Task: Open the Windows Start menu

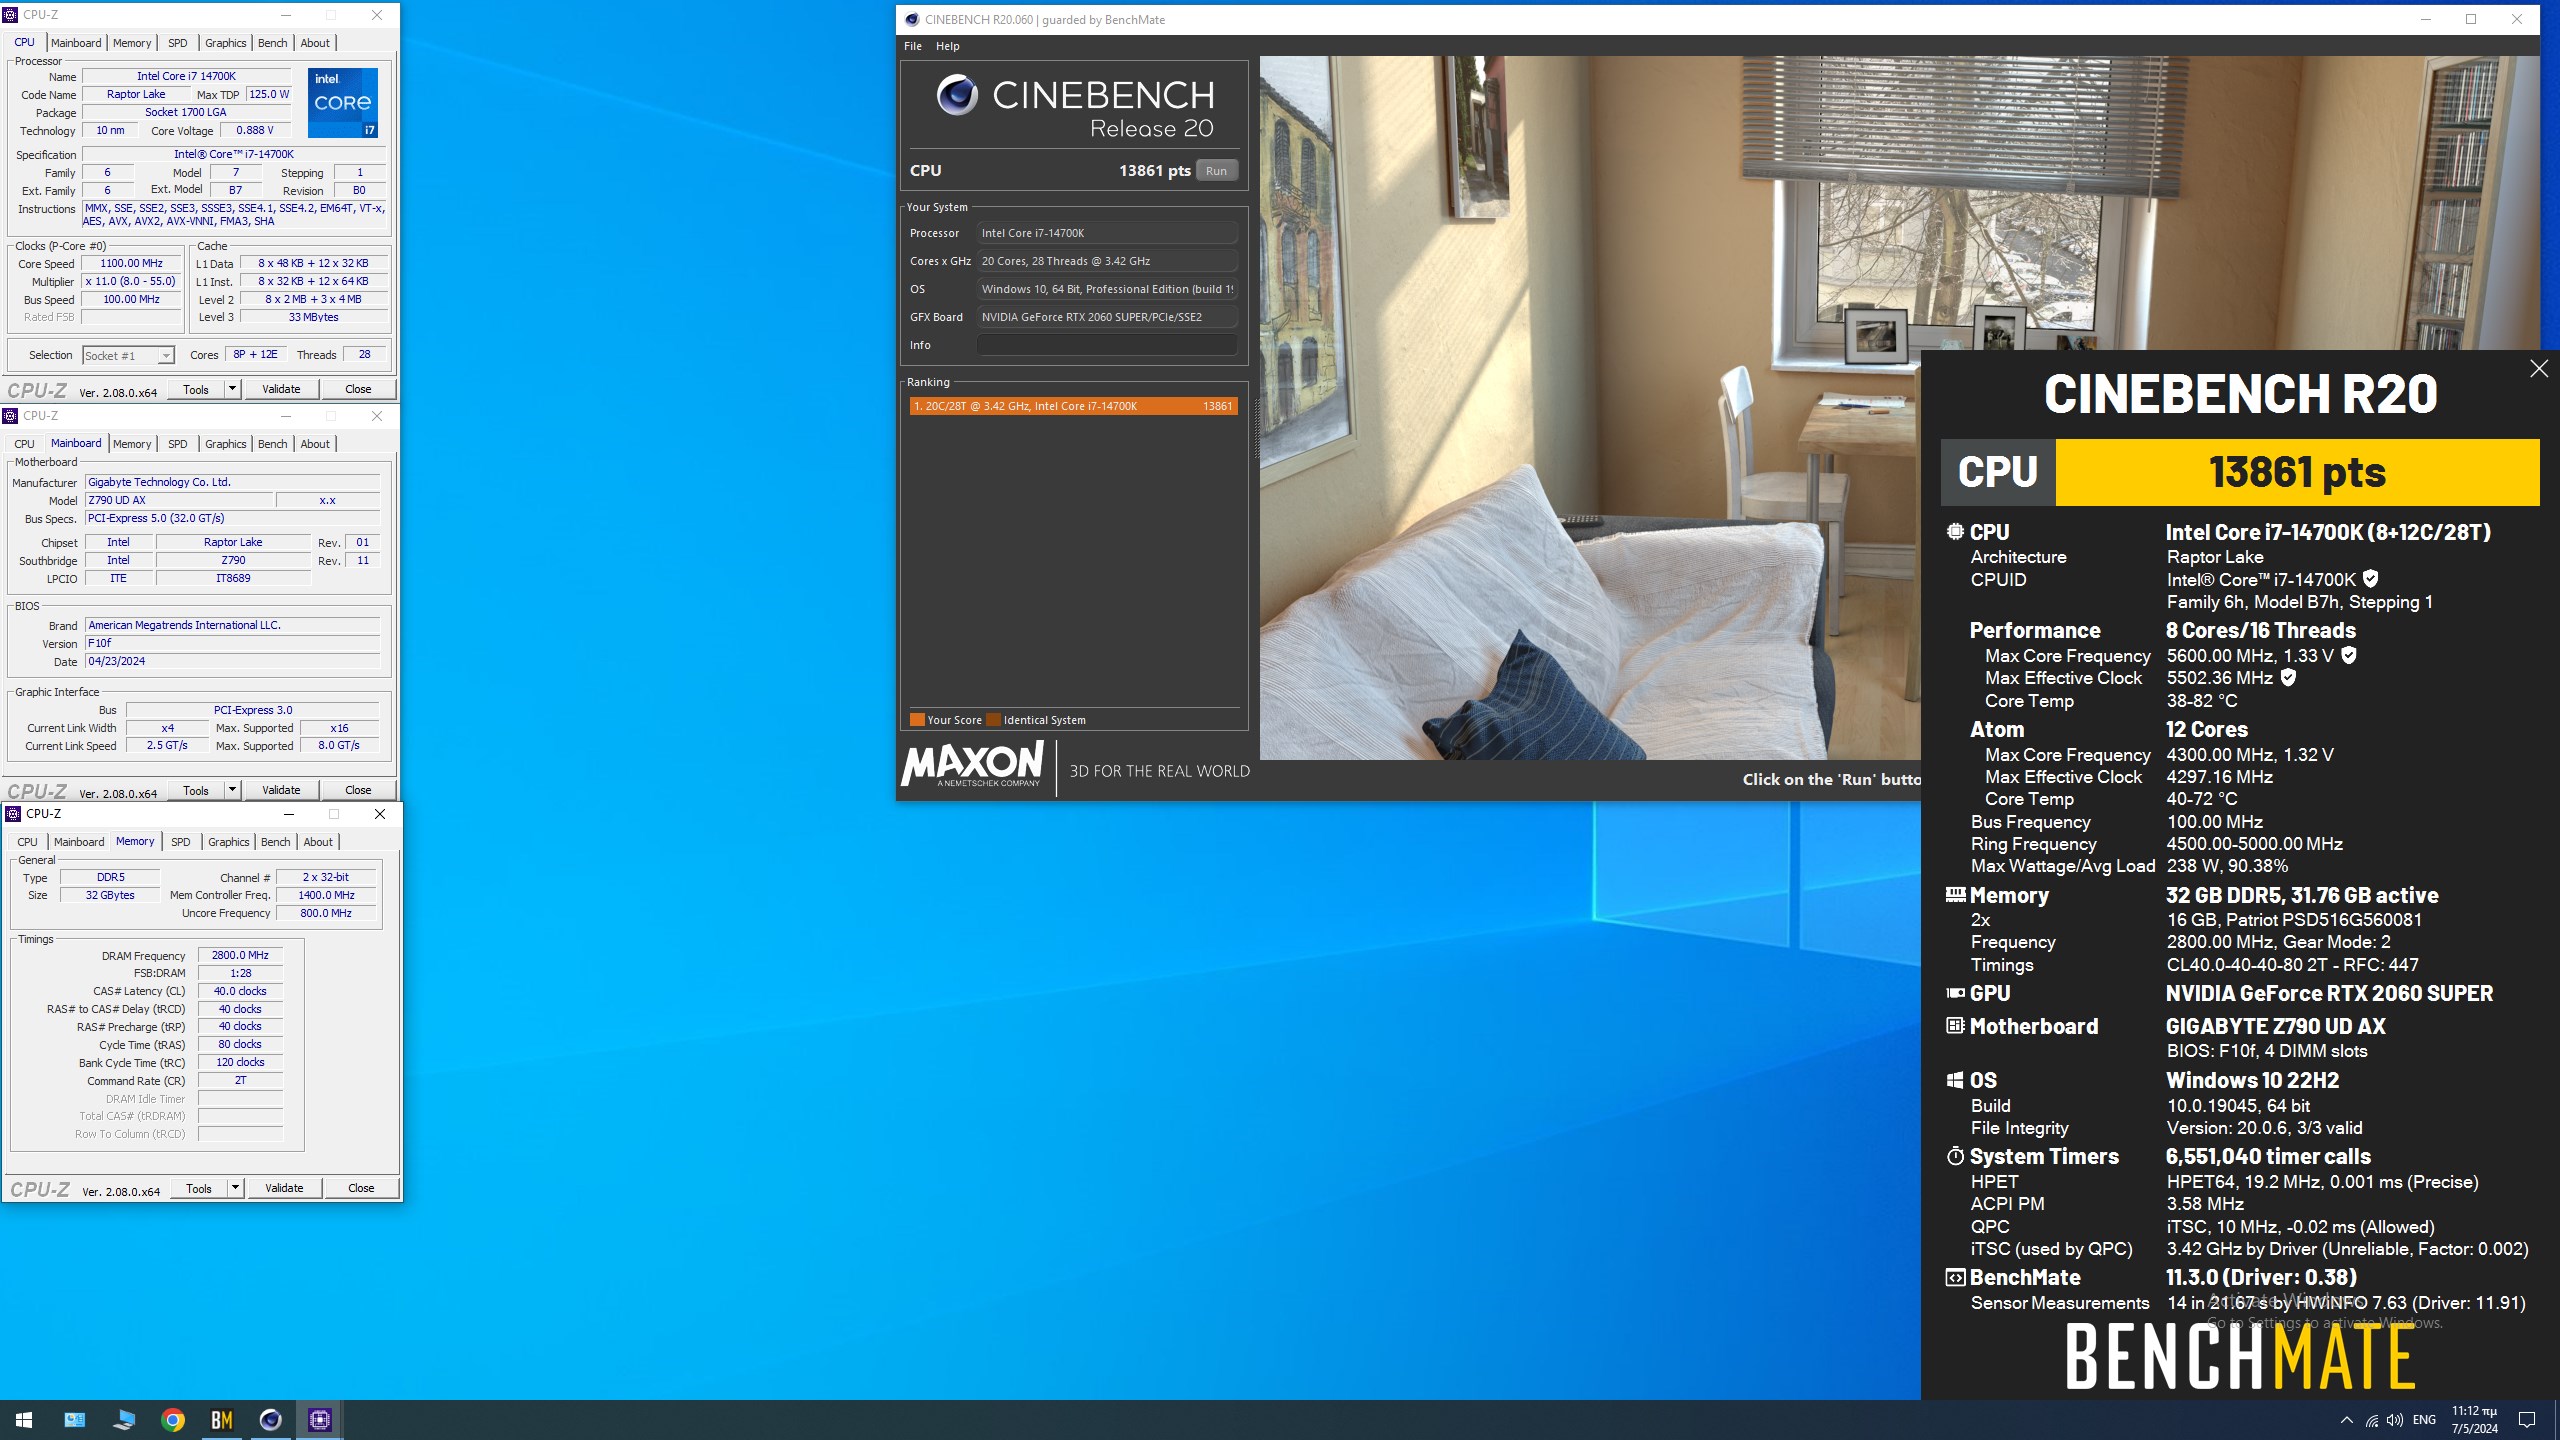Action: click(x=24, y=1419)
